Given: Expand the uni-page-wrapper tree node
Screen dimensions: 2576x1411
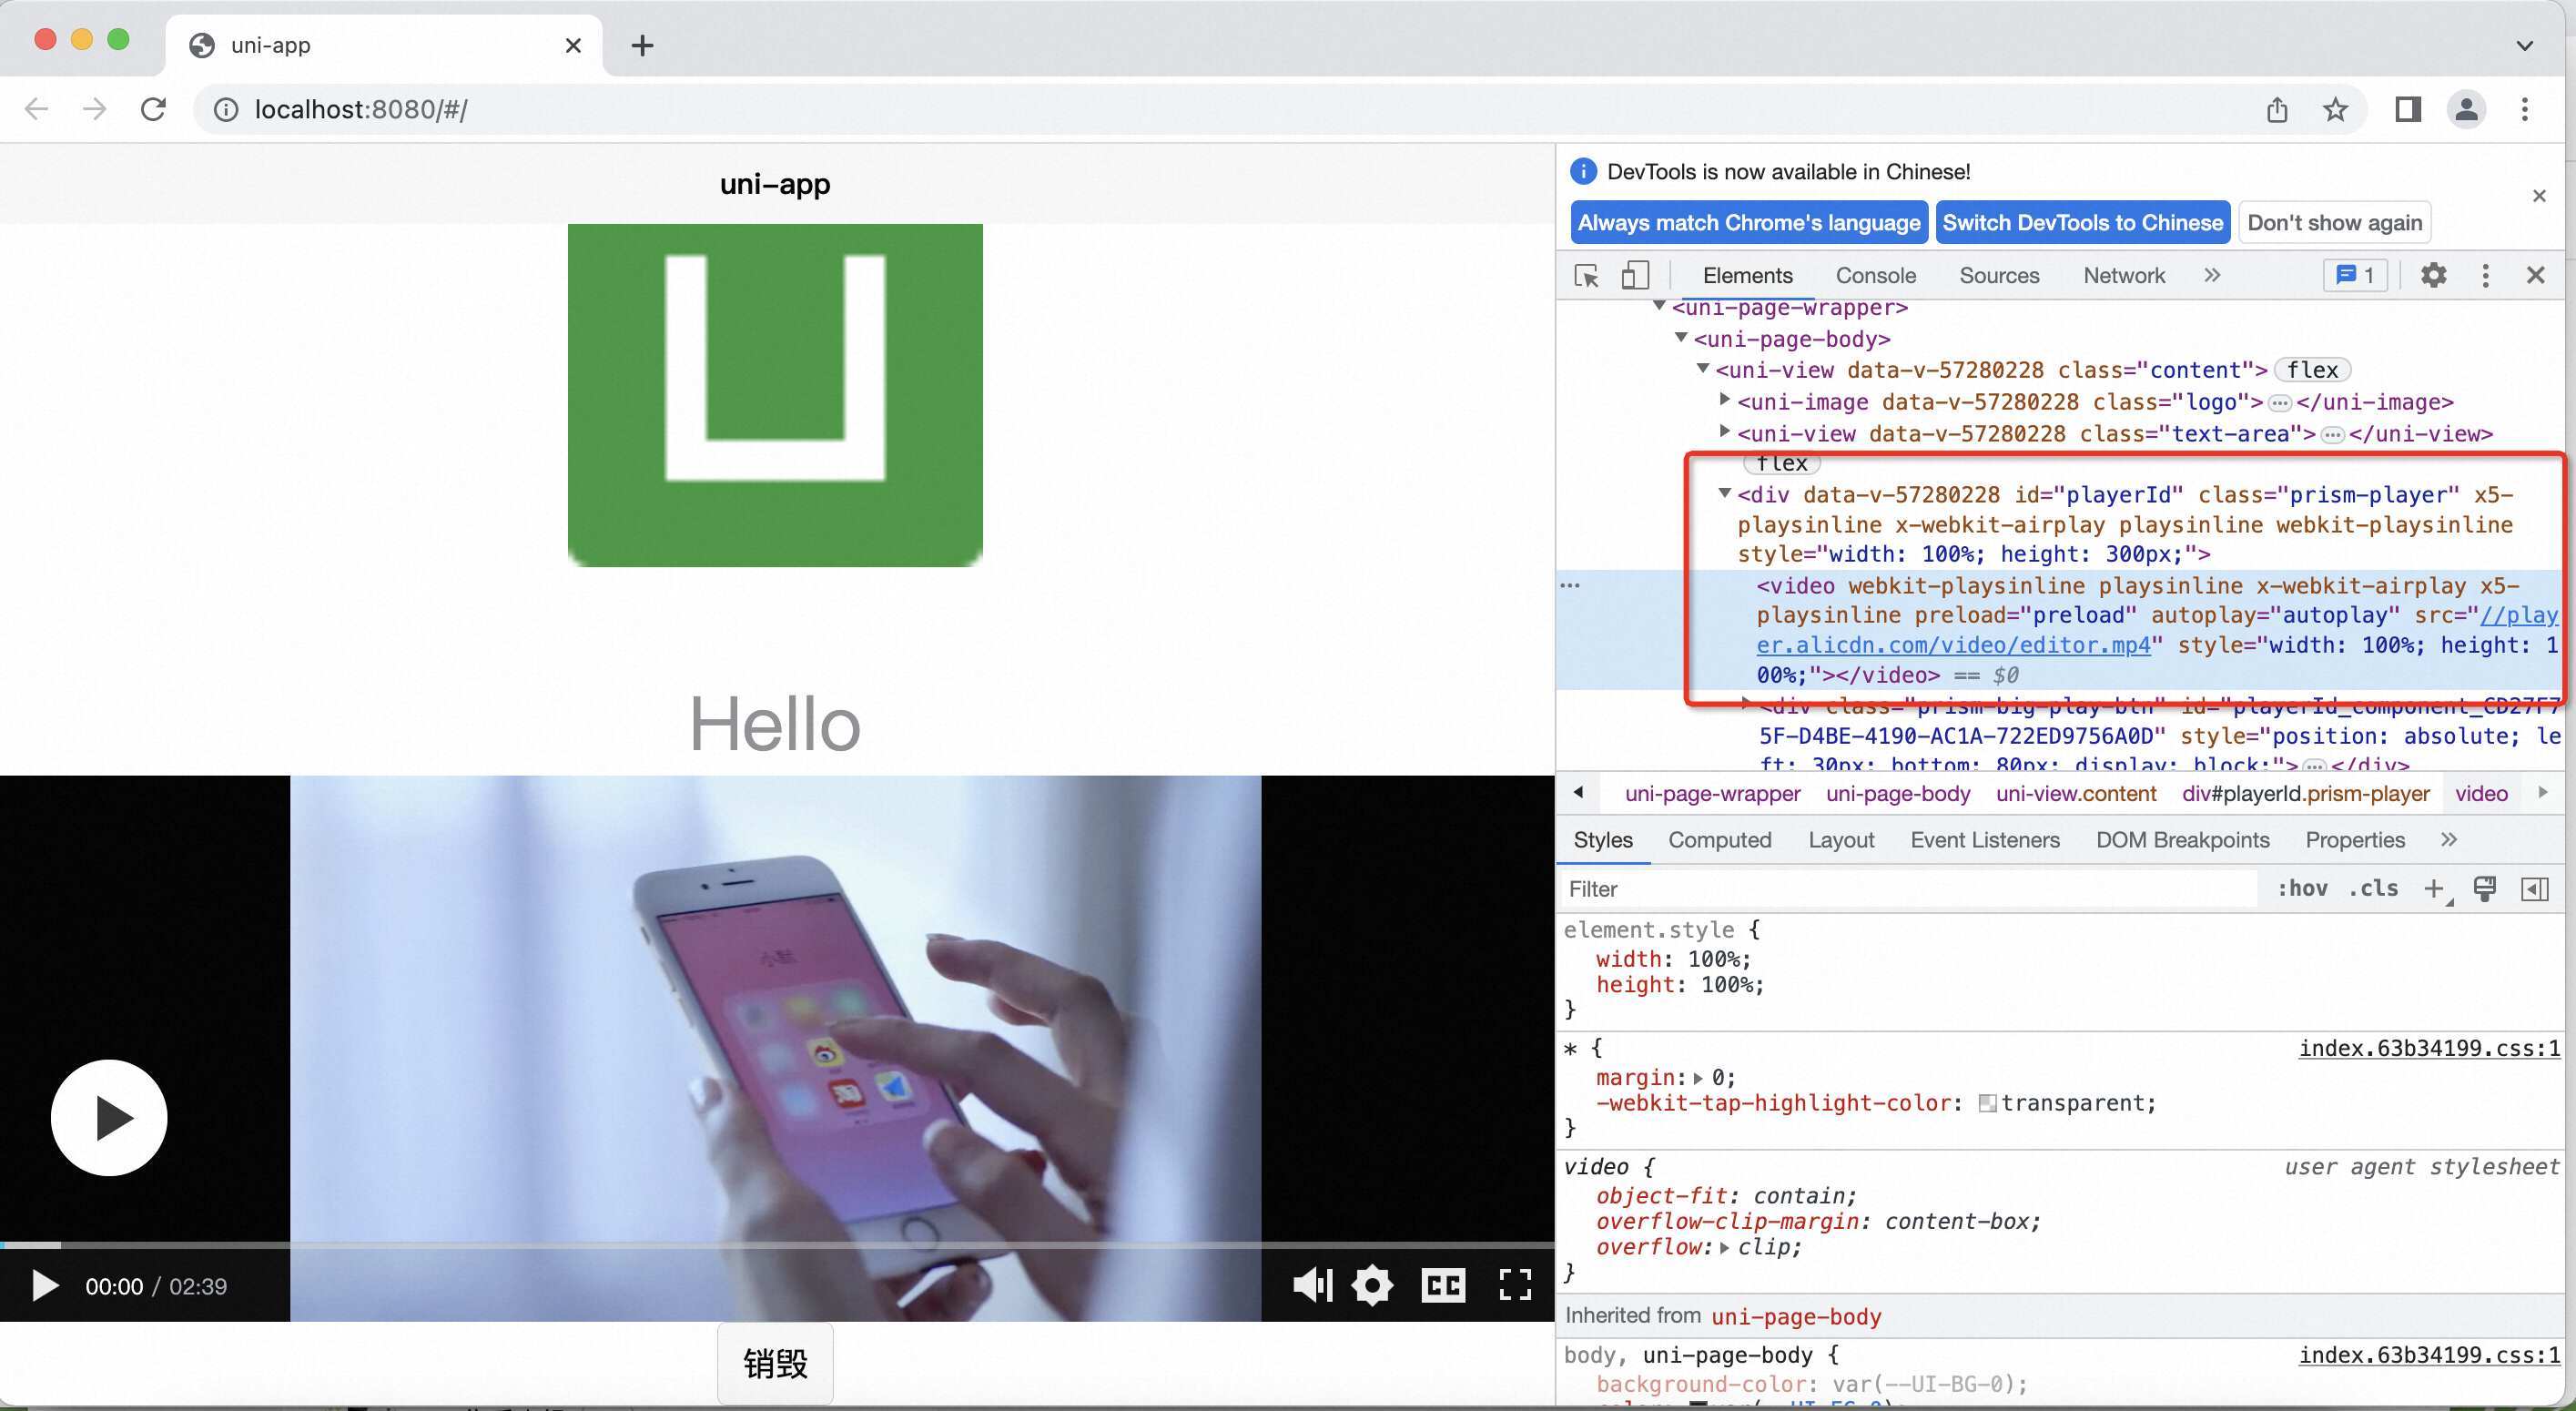Looking at the screenshot, I should (1658, 308).
